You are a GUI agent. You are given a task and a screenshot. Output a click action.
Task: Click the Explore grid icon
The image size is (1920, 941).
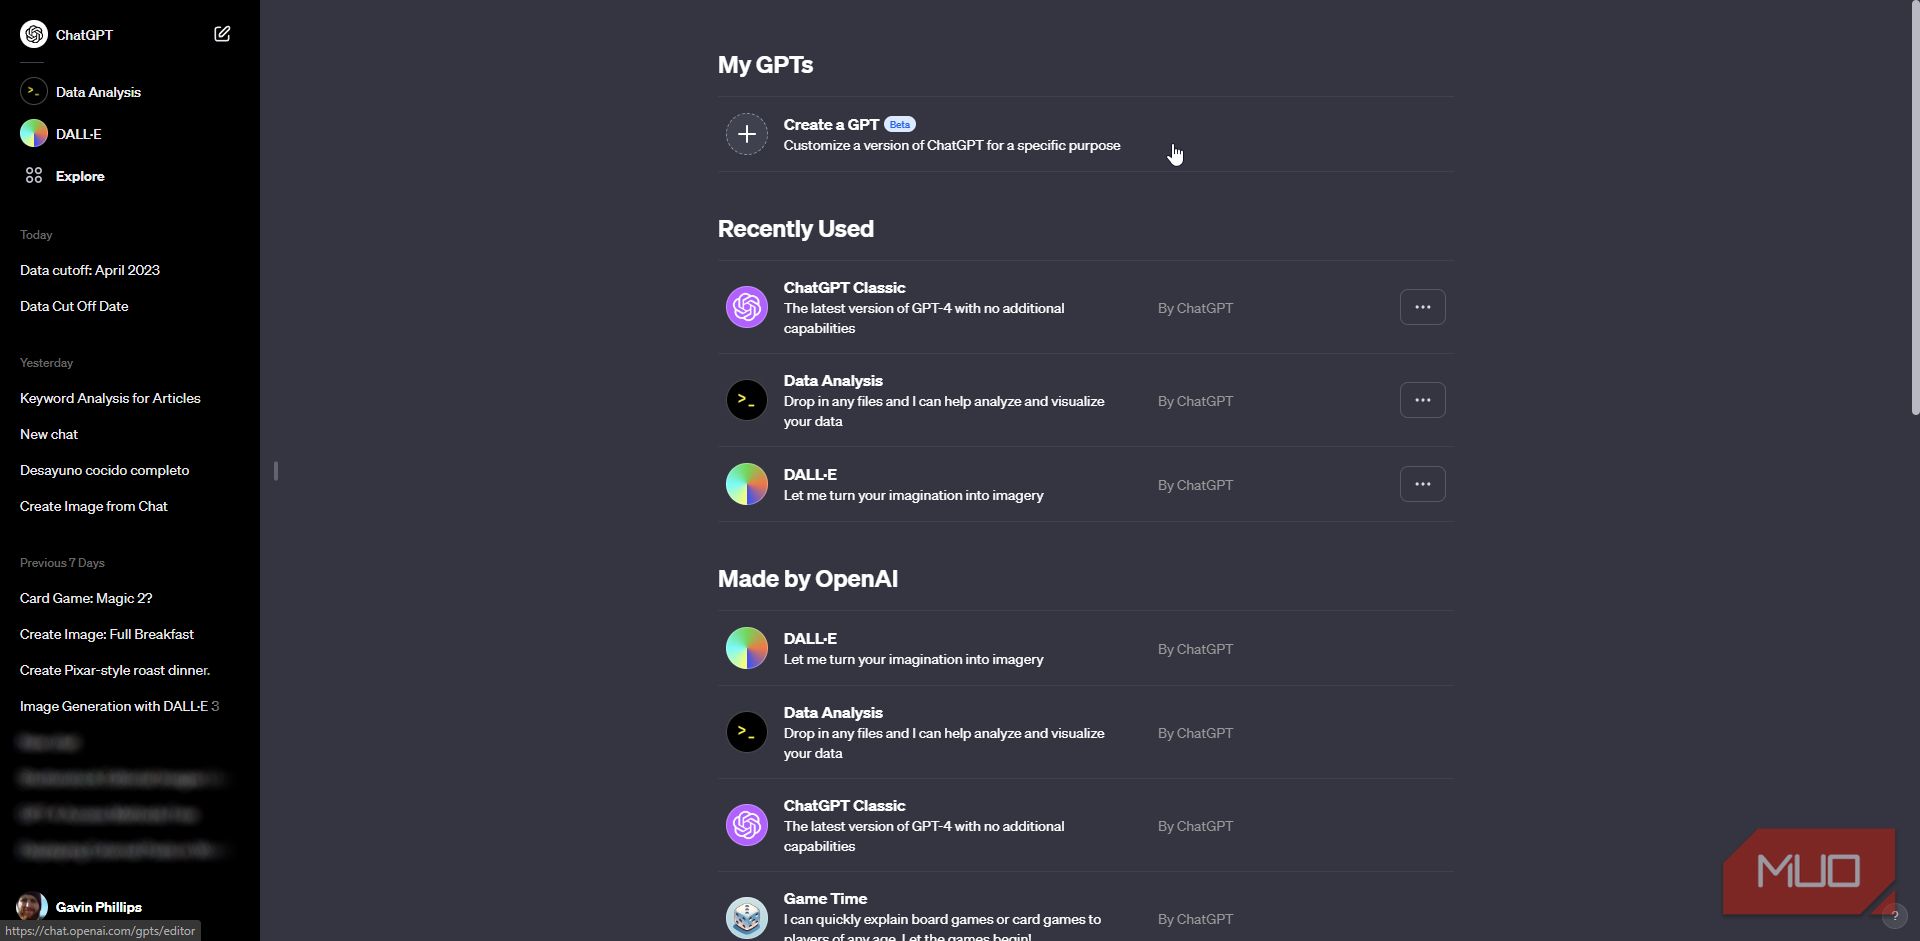(x=33, y=175)
